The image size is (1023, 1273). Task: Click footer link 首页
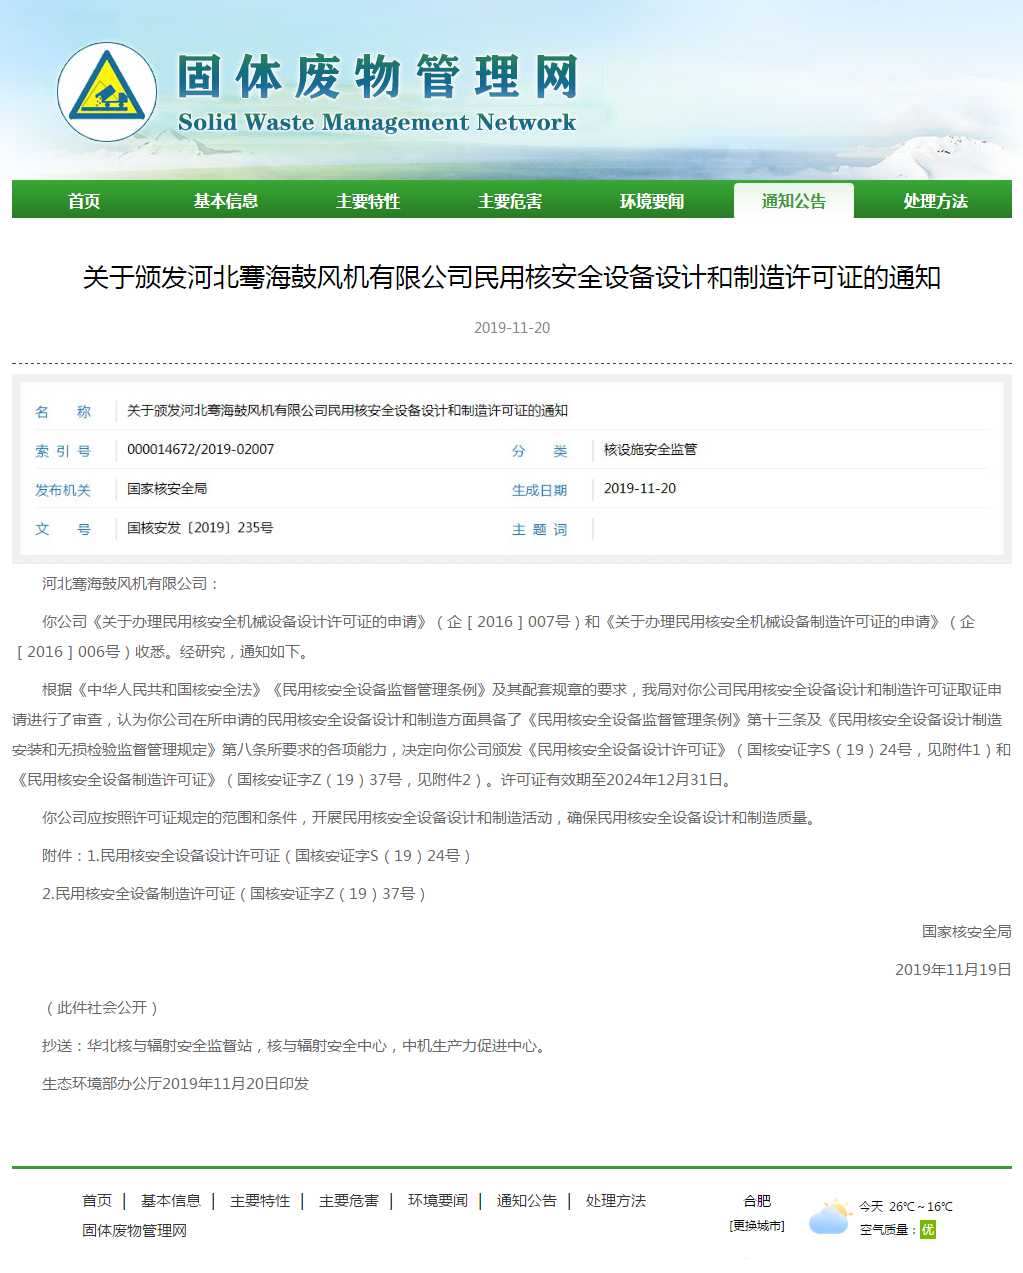pyautogui.click(x=97, y=1200)
